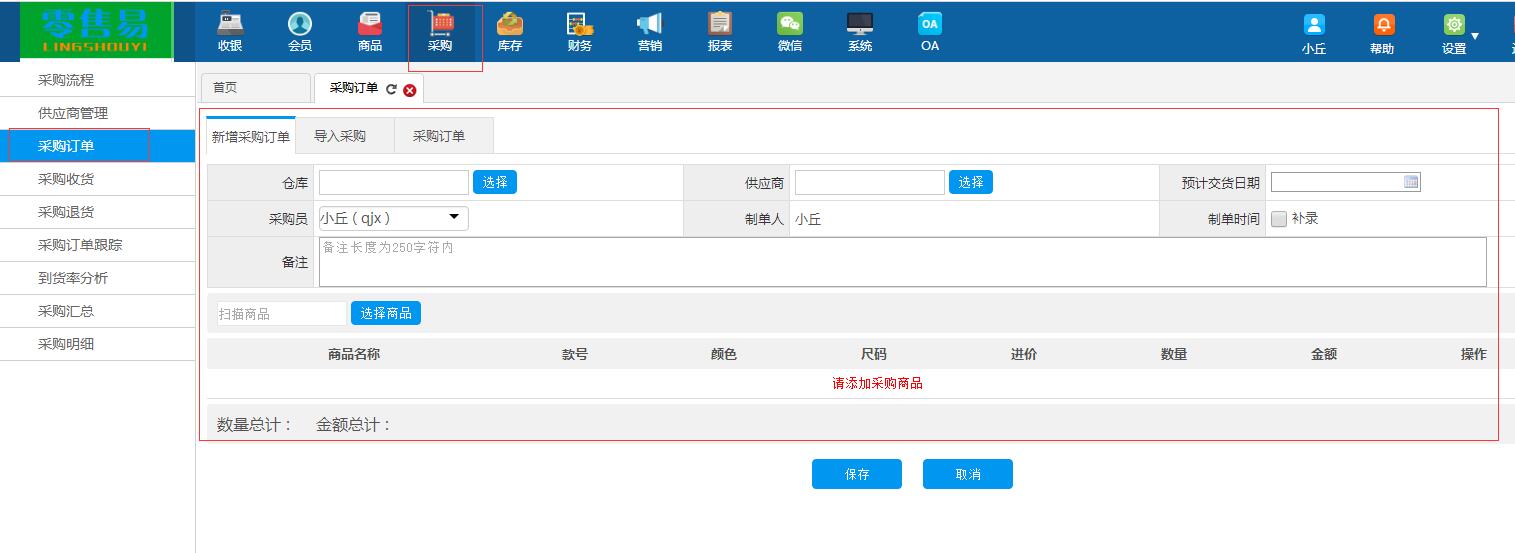Open 采购流程 in the sidebar
Viewport: 1515px width, 553px height.
coord(97,80)
